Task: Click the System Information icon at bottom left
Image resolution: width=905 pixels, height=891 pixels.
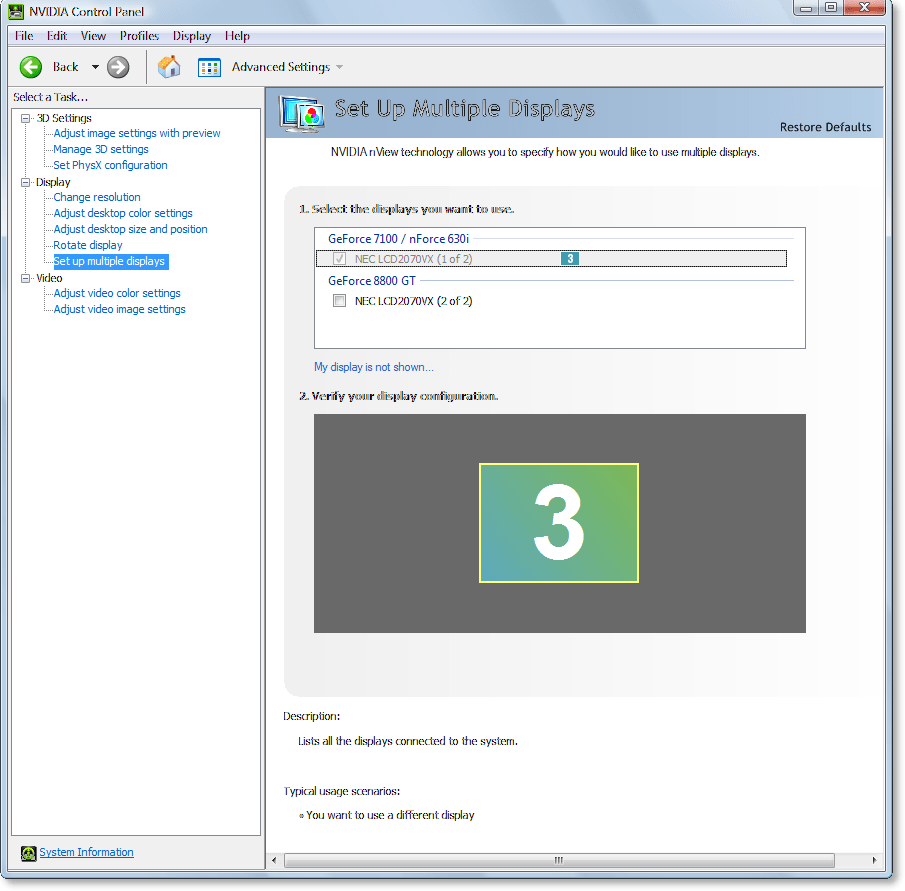Action: pyautogui.click(x=28, y=852)
